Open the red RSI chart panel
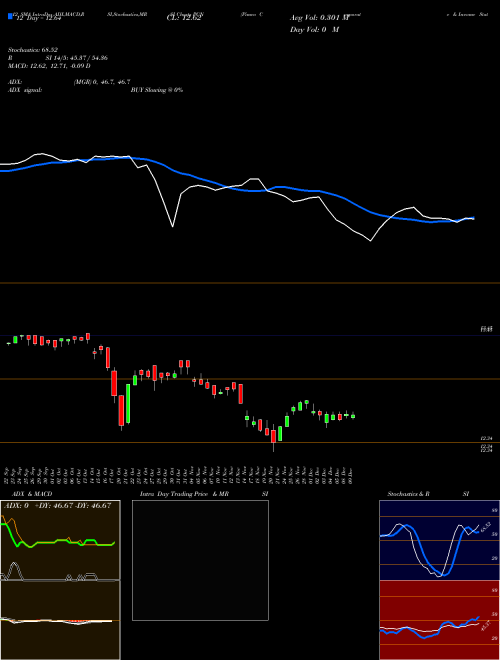 439,620
